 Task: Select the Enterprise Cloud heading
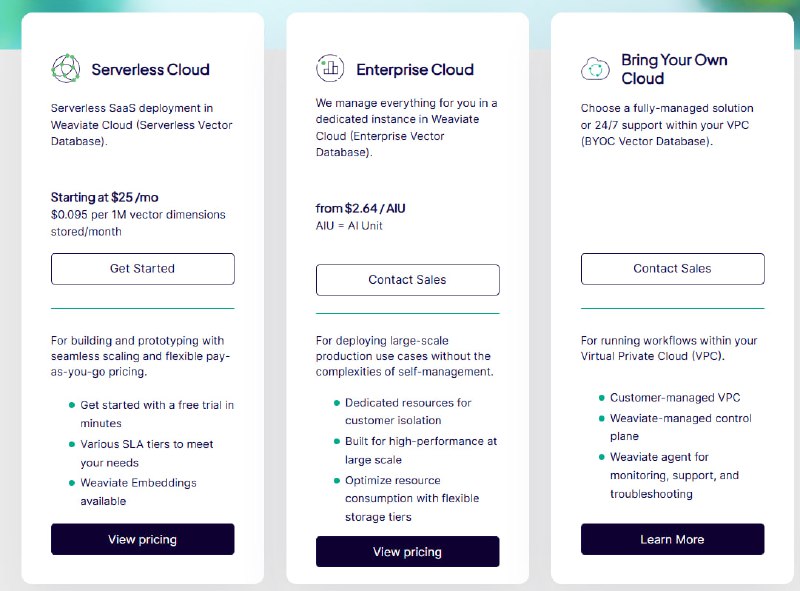click(x=416, y=69)
